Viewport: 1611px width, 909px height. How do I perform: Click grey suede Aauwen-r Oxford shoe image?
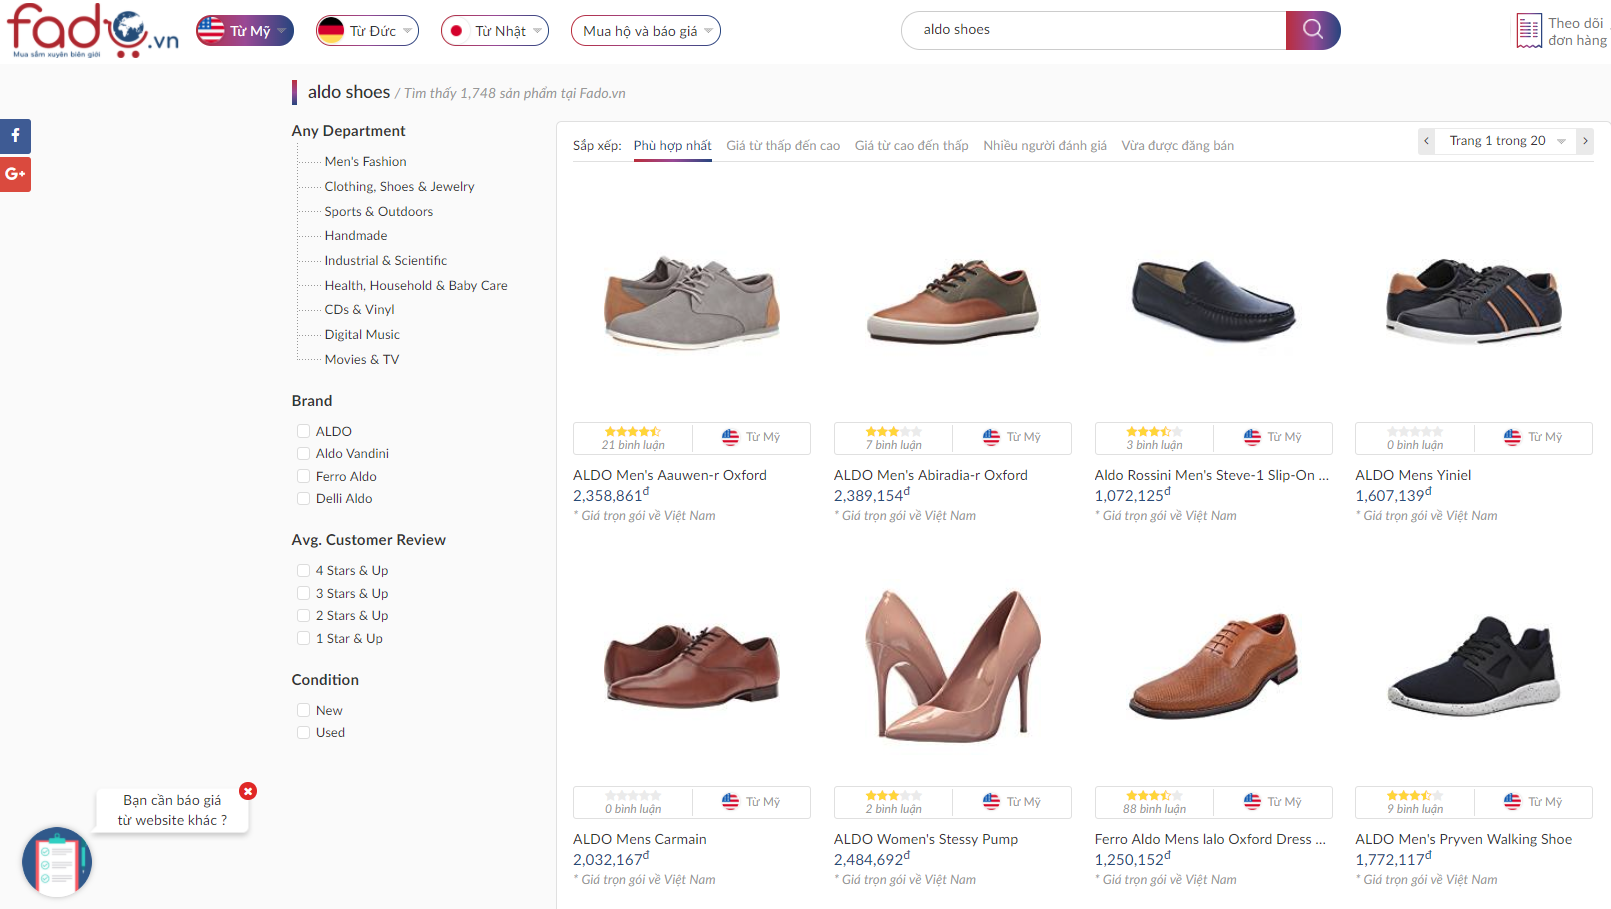pyautogui.click(x=691, y=302)
